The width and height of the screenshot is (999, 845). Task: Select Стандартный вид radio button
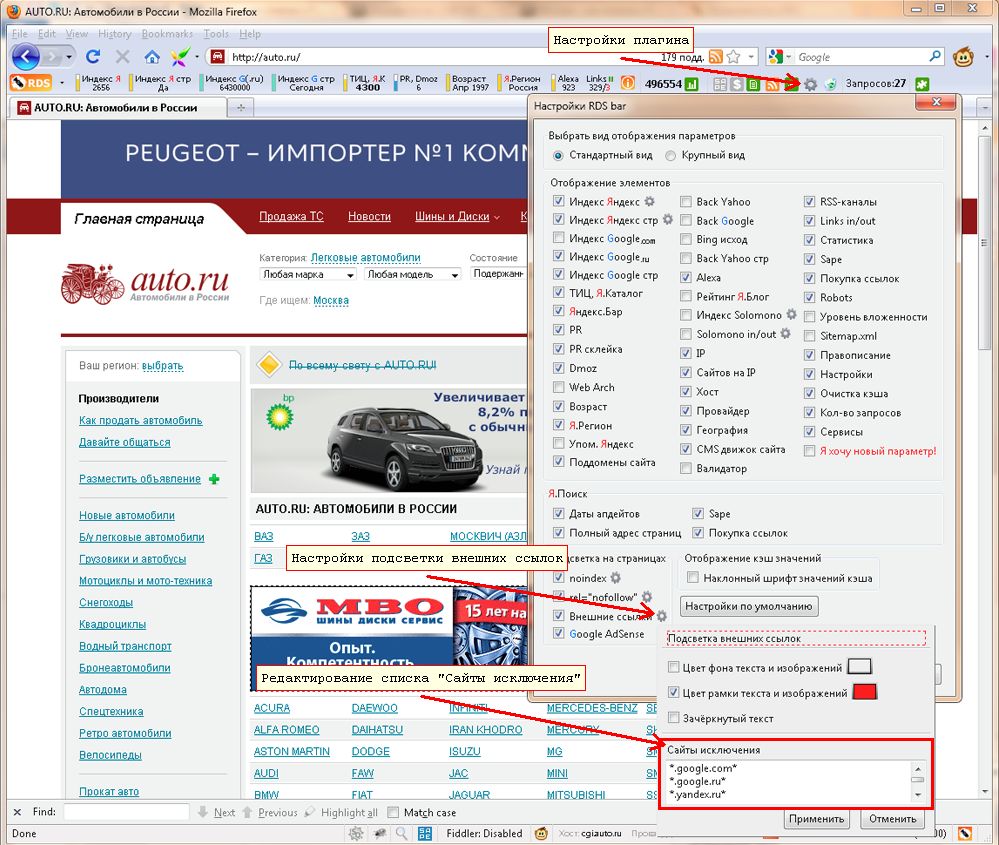[x=558, y=155]
